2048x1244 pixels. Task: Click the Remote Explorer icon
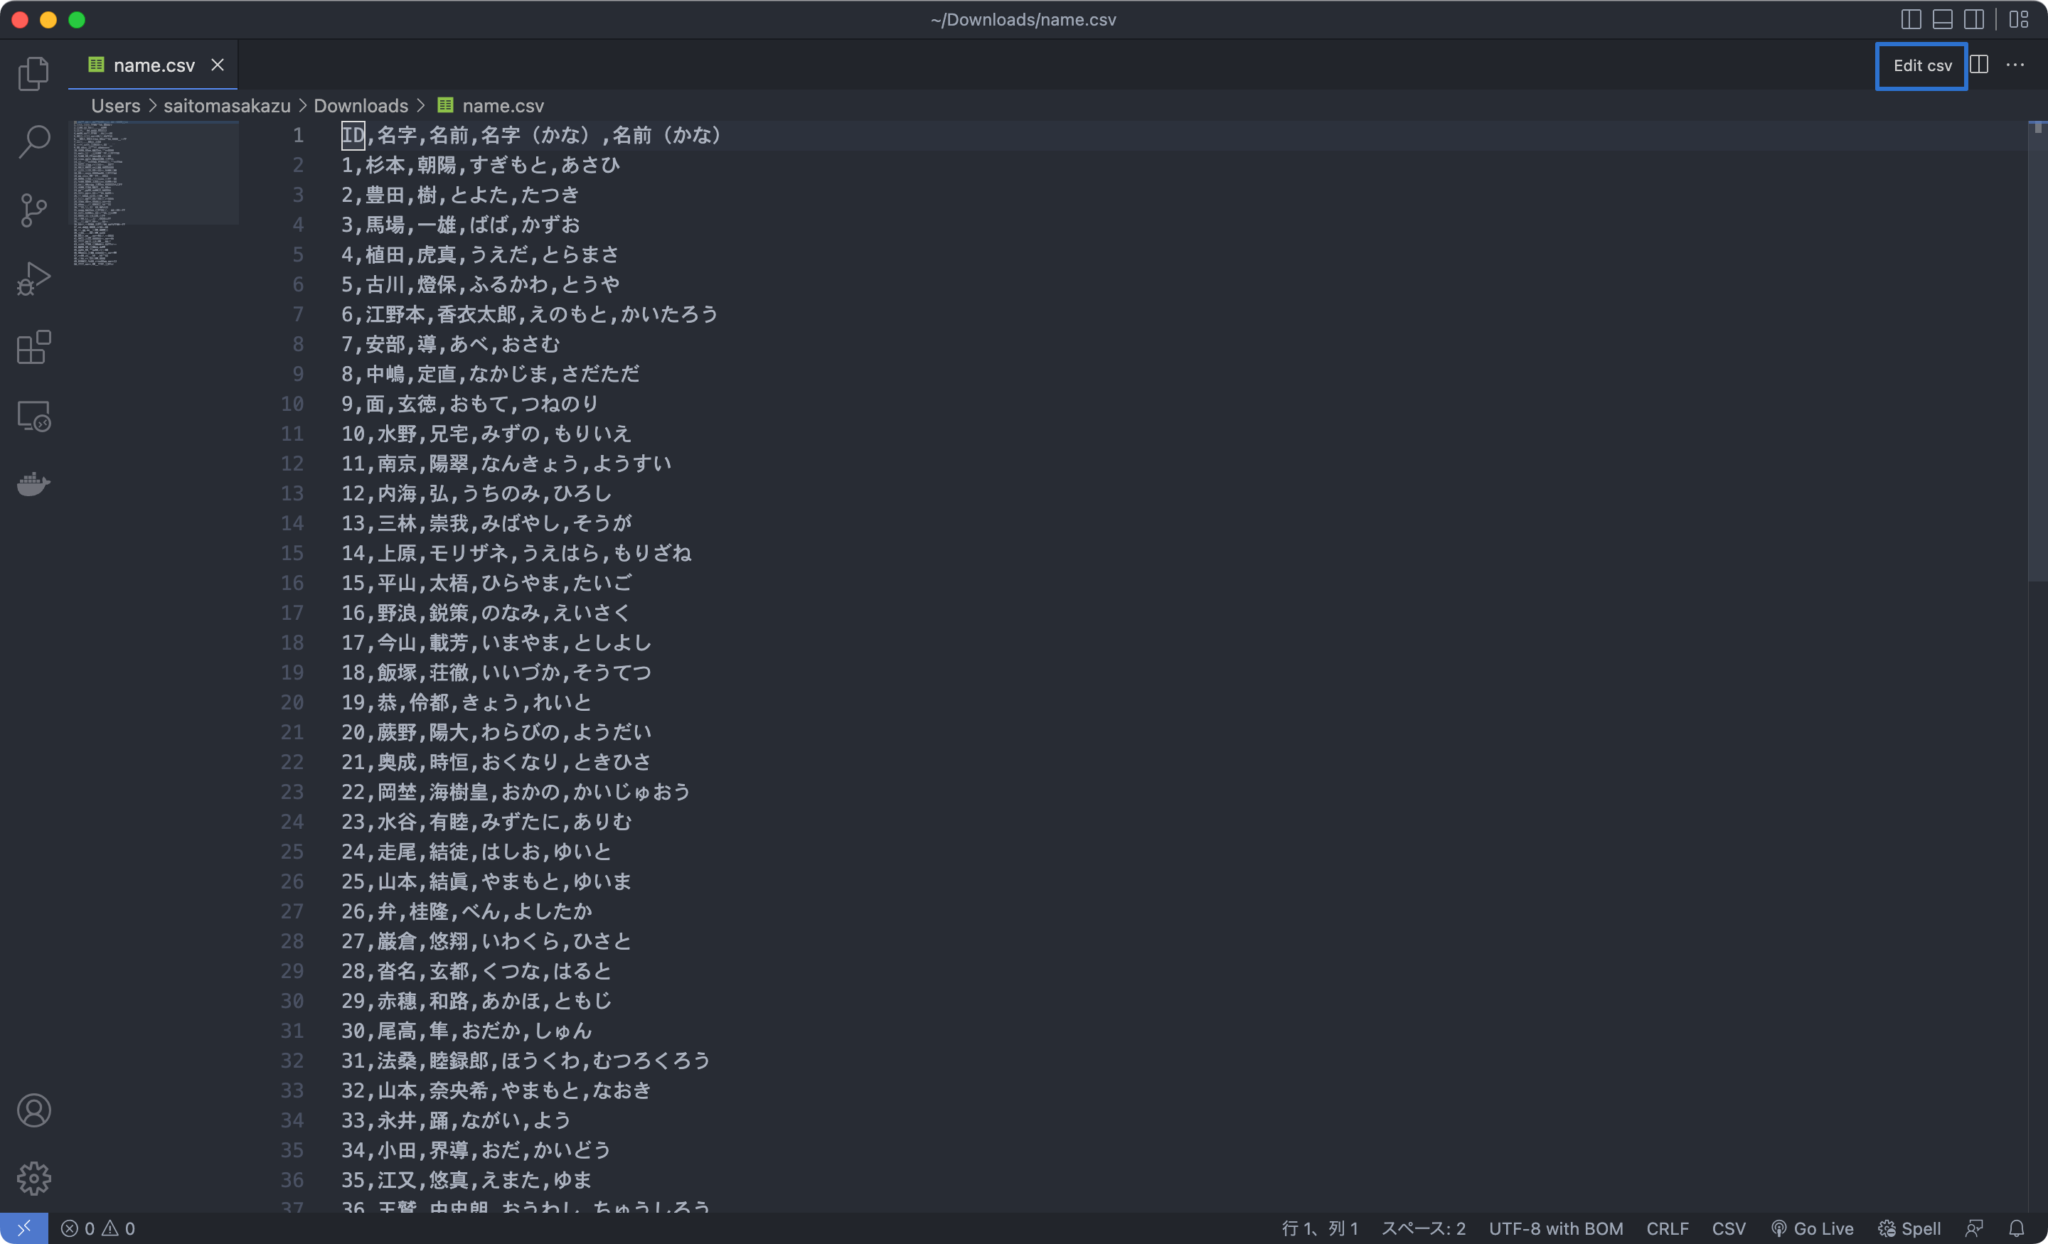(33, 416)
